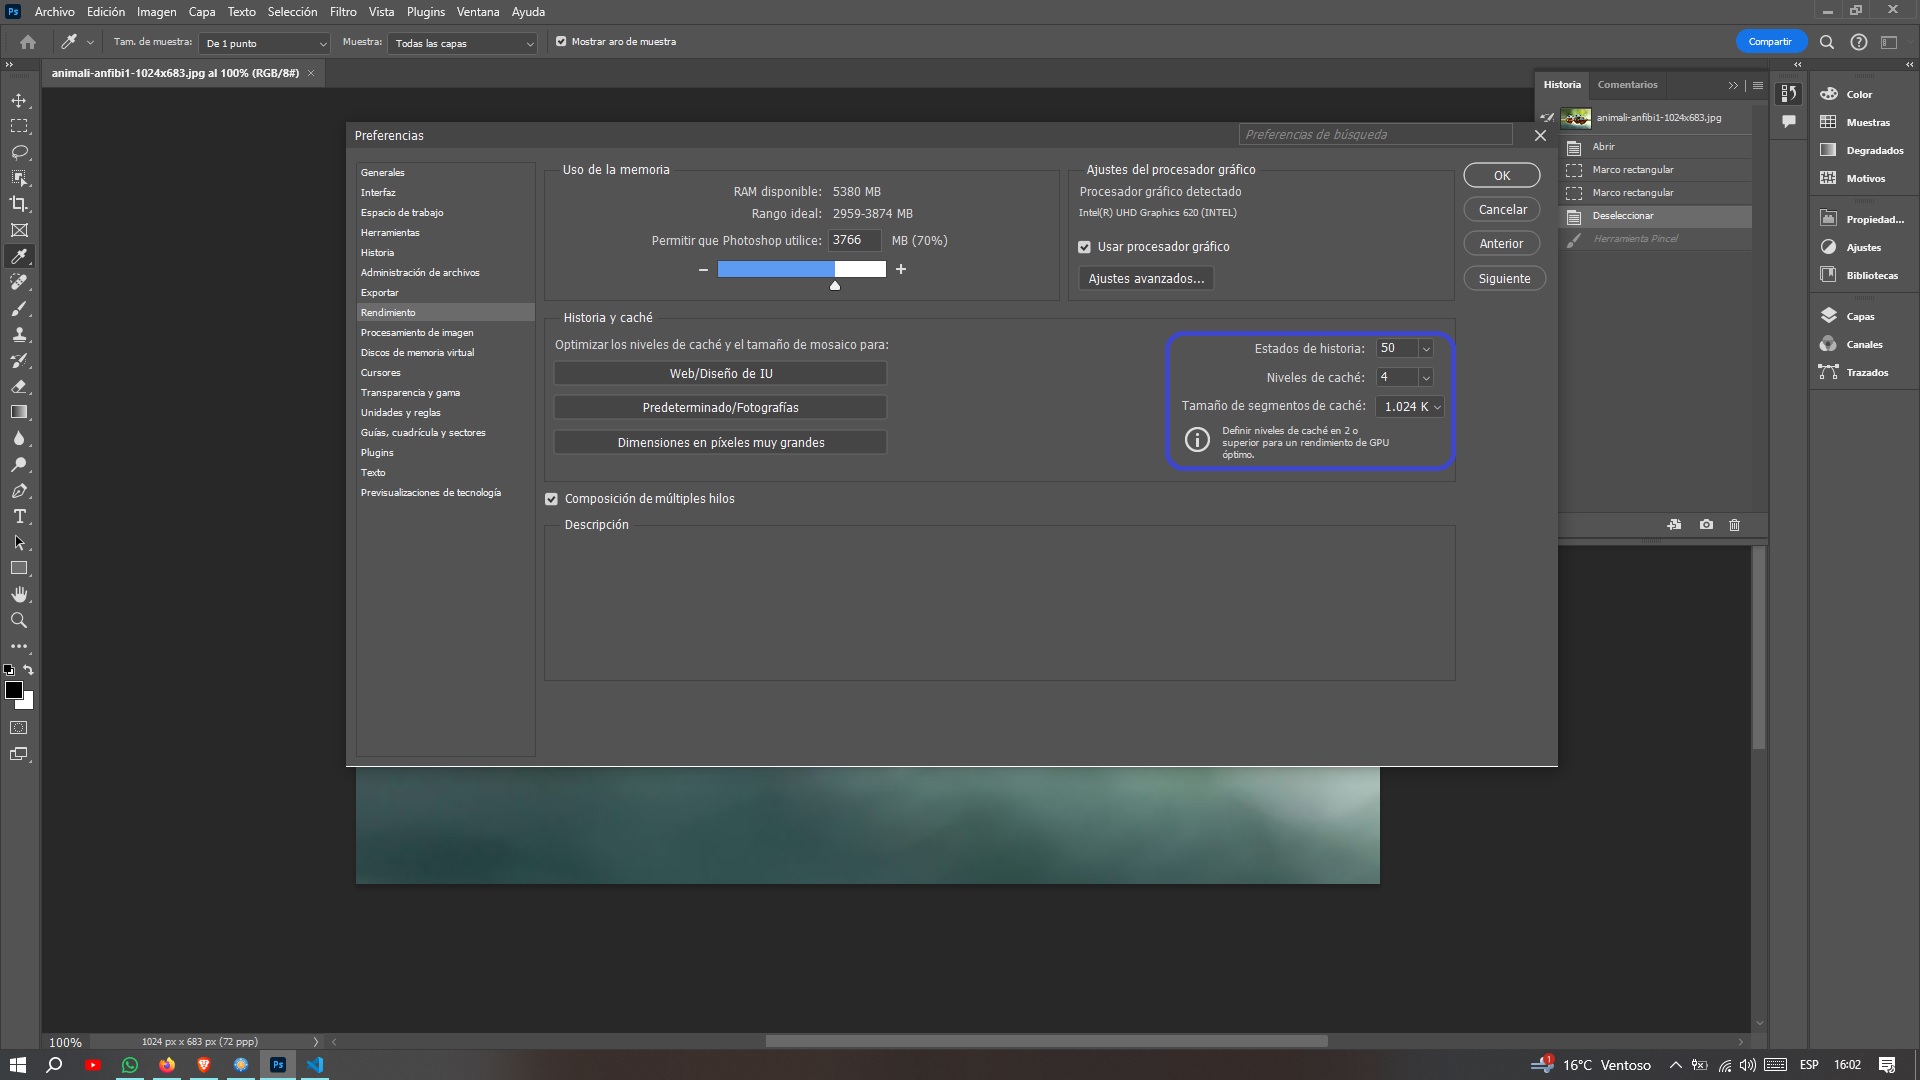Open the Trazados panel
Image resolution: width=1920 pixels, height=1080 pixels.
pos(1867,372)
